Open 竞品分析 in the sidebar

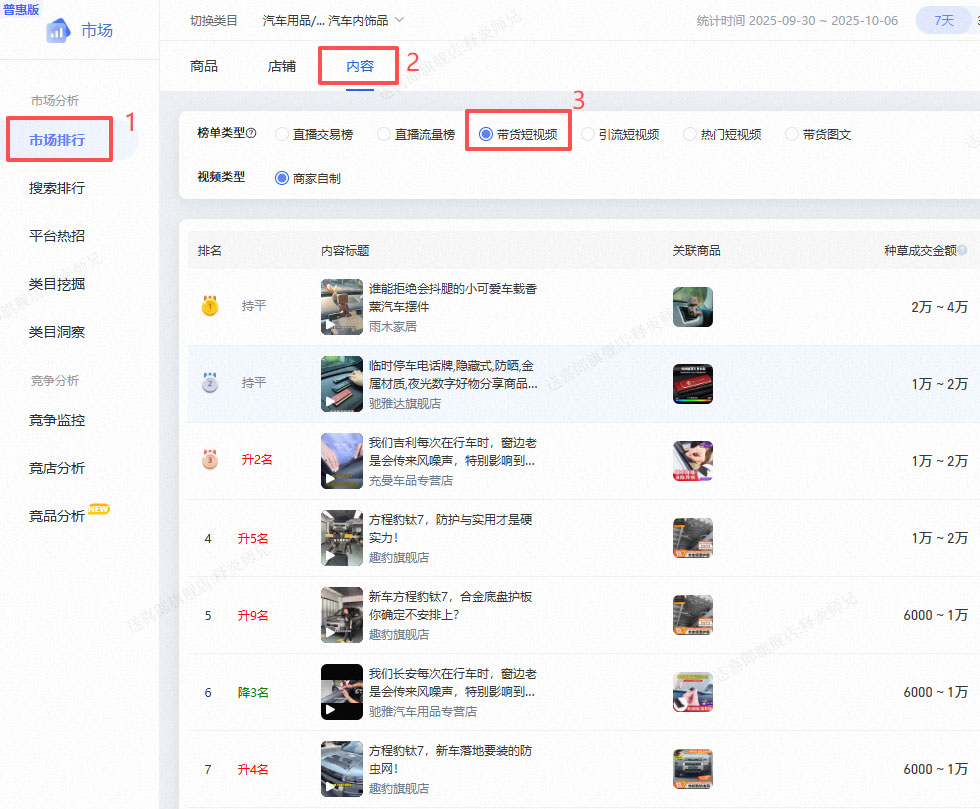57,516
